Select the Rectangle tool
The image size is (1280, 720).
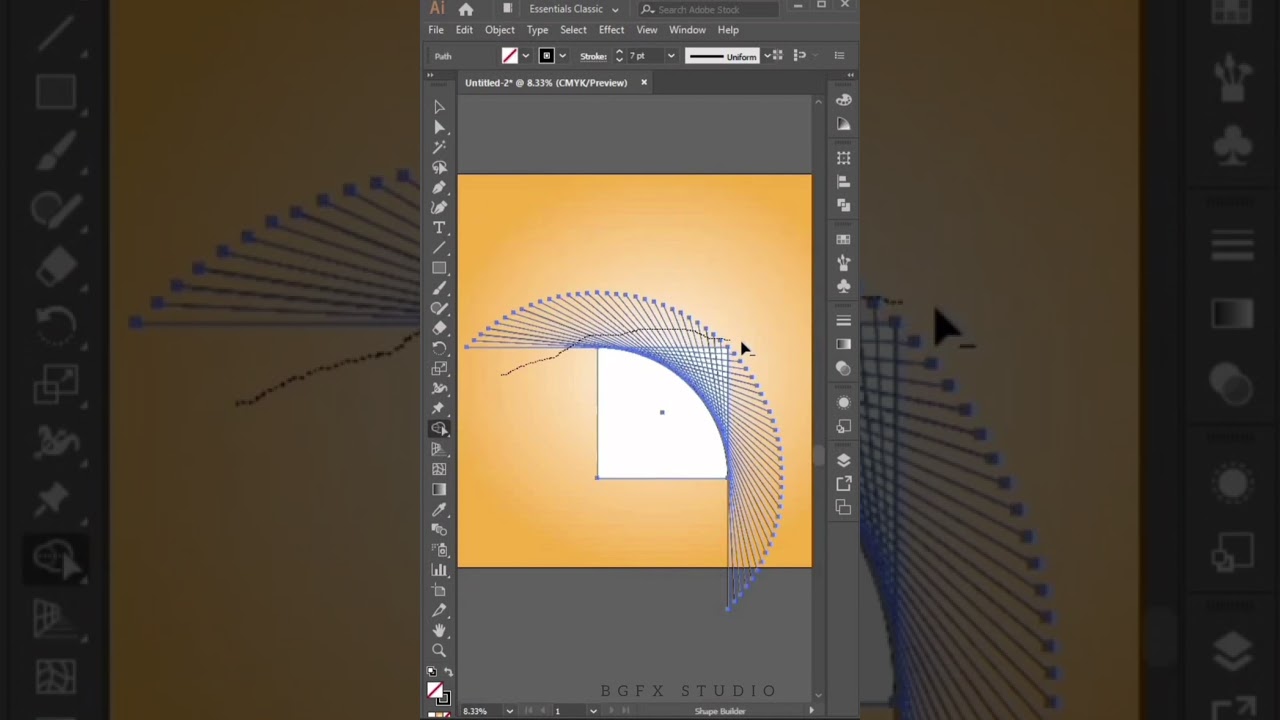pos(439,268)
